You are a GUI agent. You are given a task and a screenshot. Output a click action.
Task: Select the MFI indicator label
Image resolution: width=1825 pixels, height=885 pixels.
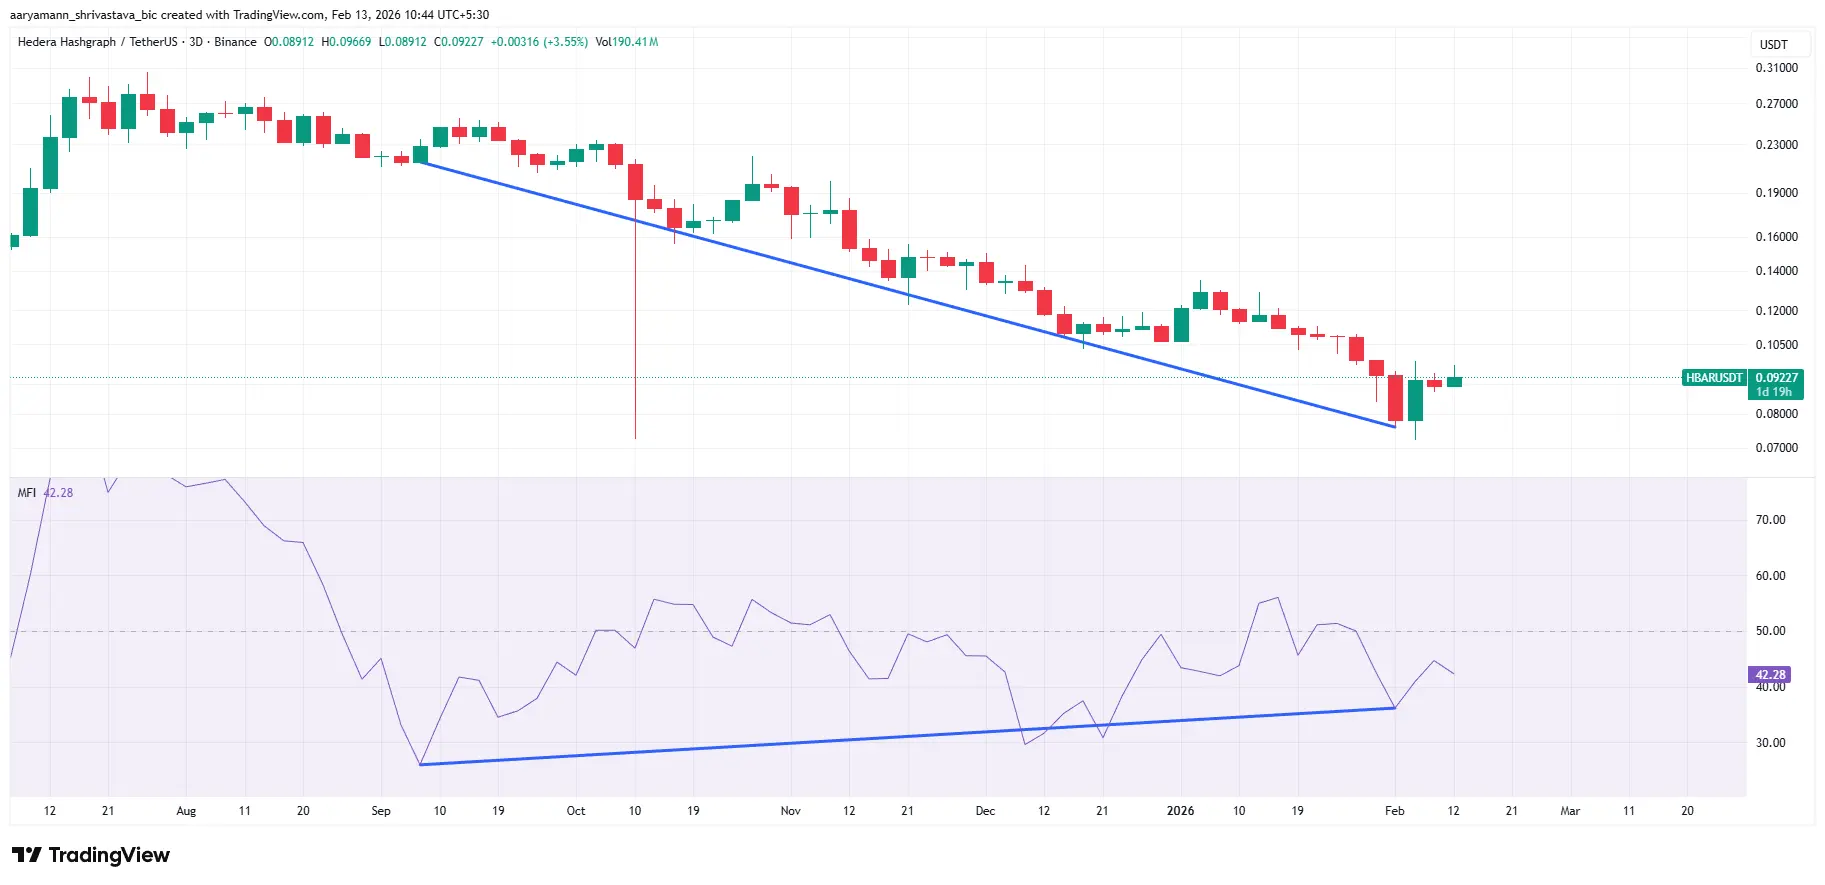pos(27,493)
